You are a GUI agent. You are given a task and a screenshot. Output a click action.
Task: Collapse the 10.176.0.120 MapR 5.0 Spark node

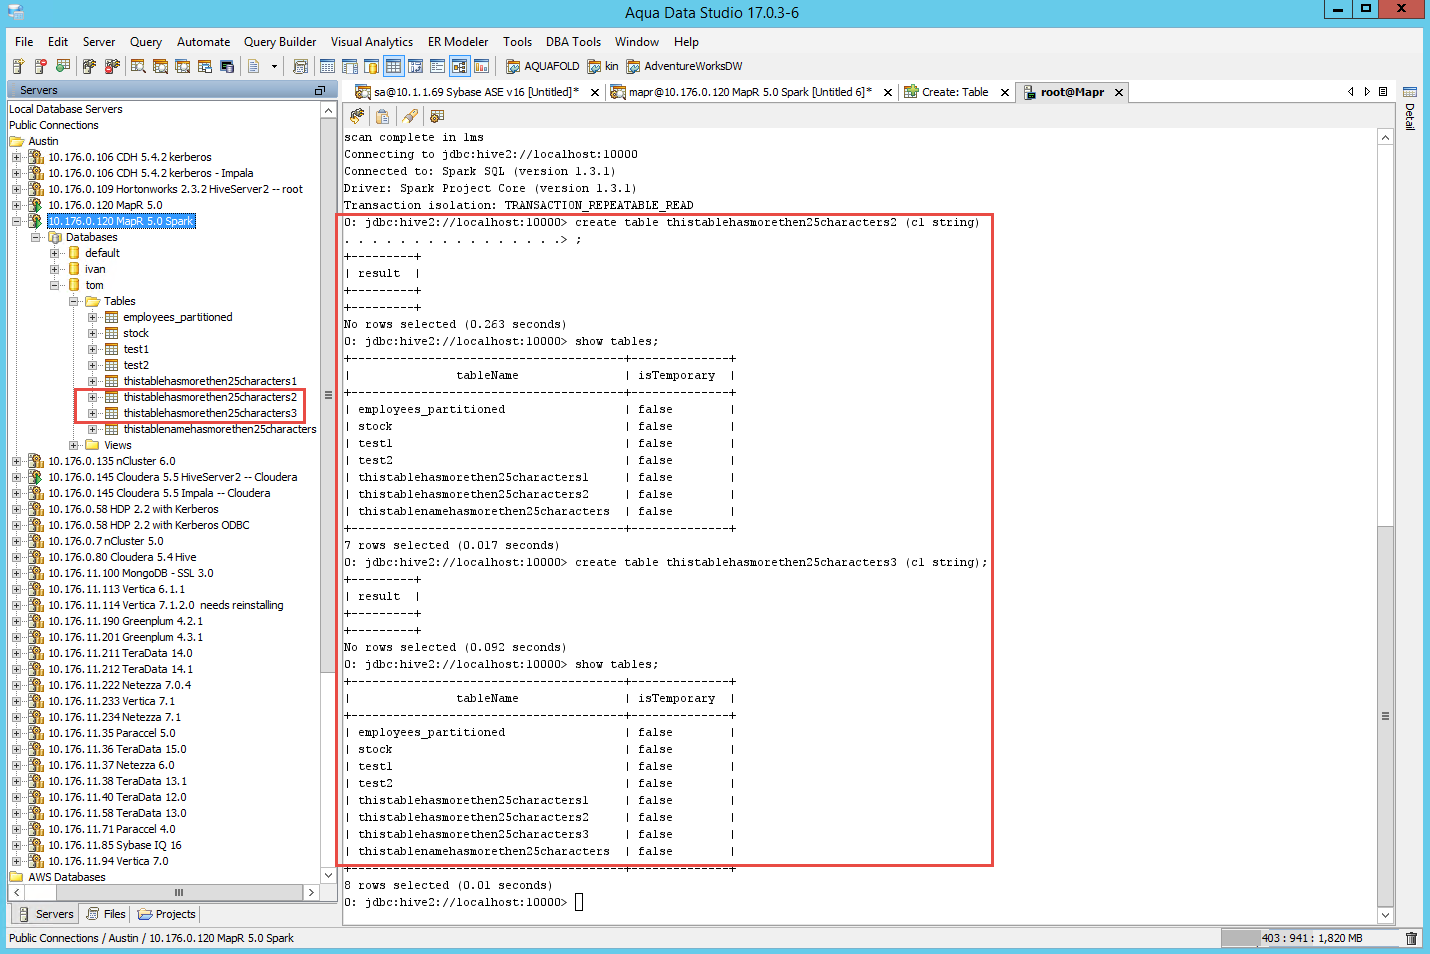(16, 221)
